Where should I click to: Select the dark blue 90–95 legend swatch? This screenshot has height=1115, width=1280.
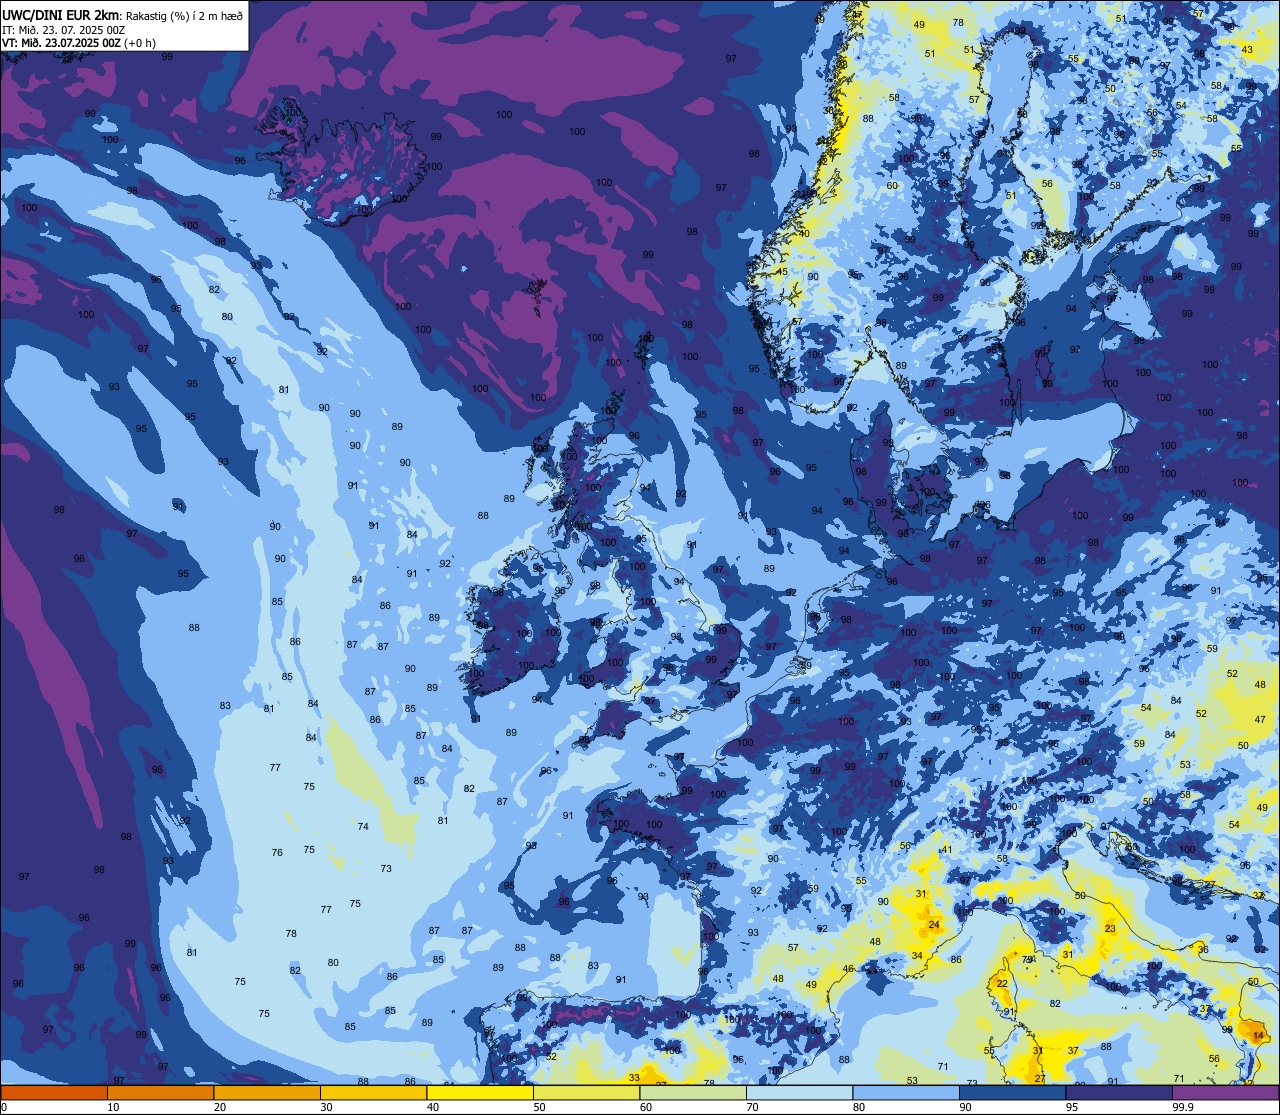(1012, 1092)
